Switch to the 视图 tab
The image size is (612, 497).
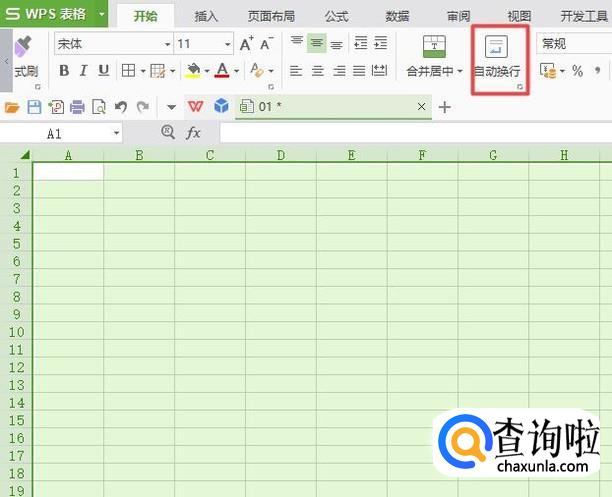[519, 16]
